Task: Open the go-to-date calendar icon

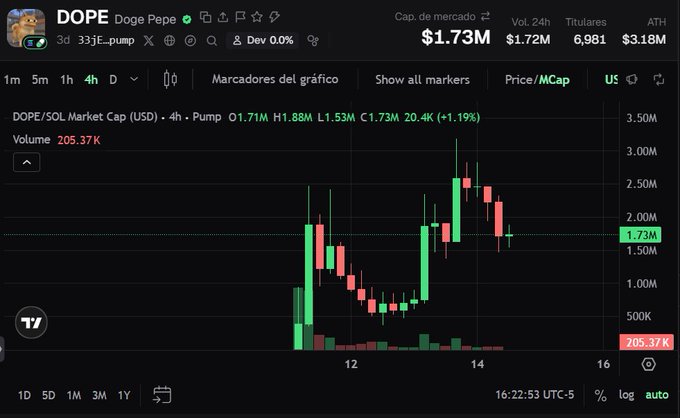Action: (162, 395)
